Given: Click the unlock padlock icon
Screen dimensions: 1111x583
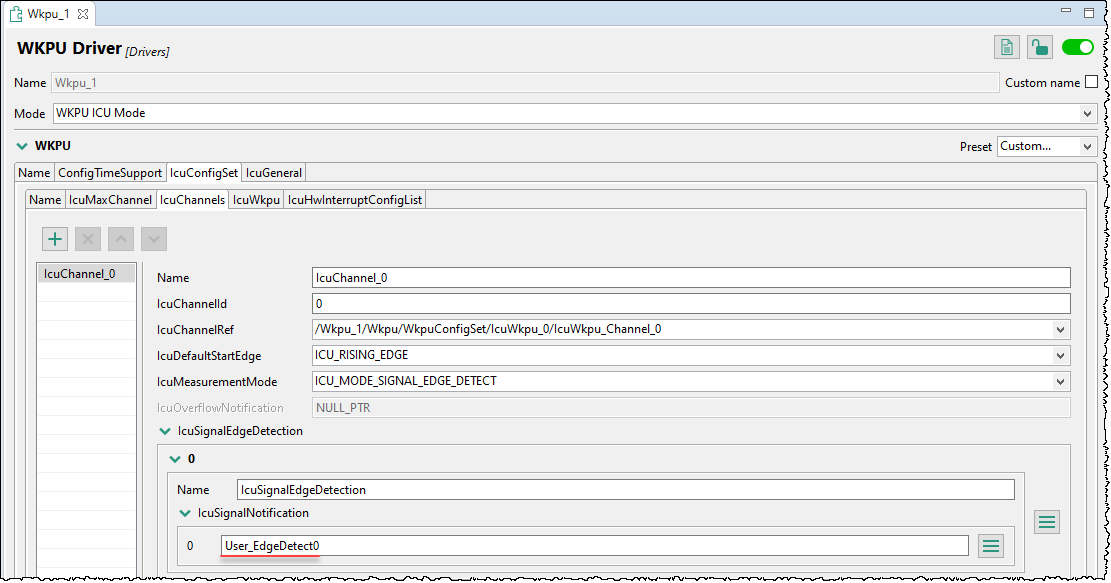Looking at the screenshot, I should 1040,47.
